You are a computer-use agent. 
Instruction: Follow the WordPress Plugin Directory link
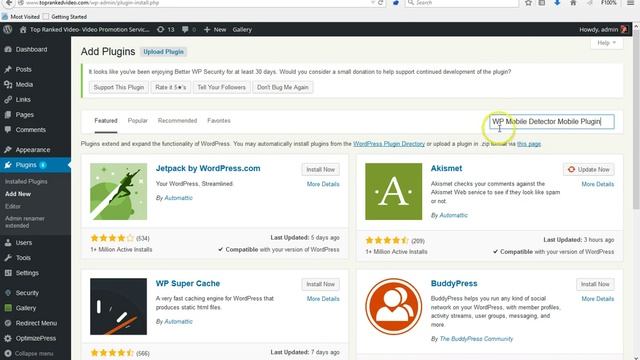389,144
